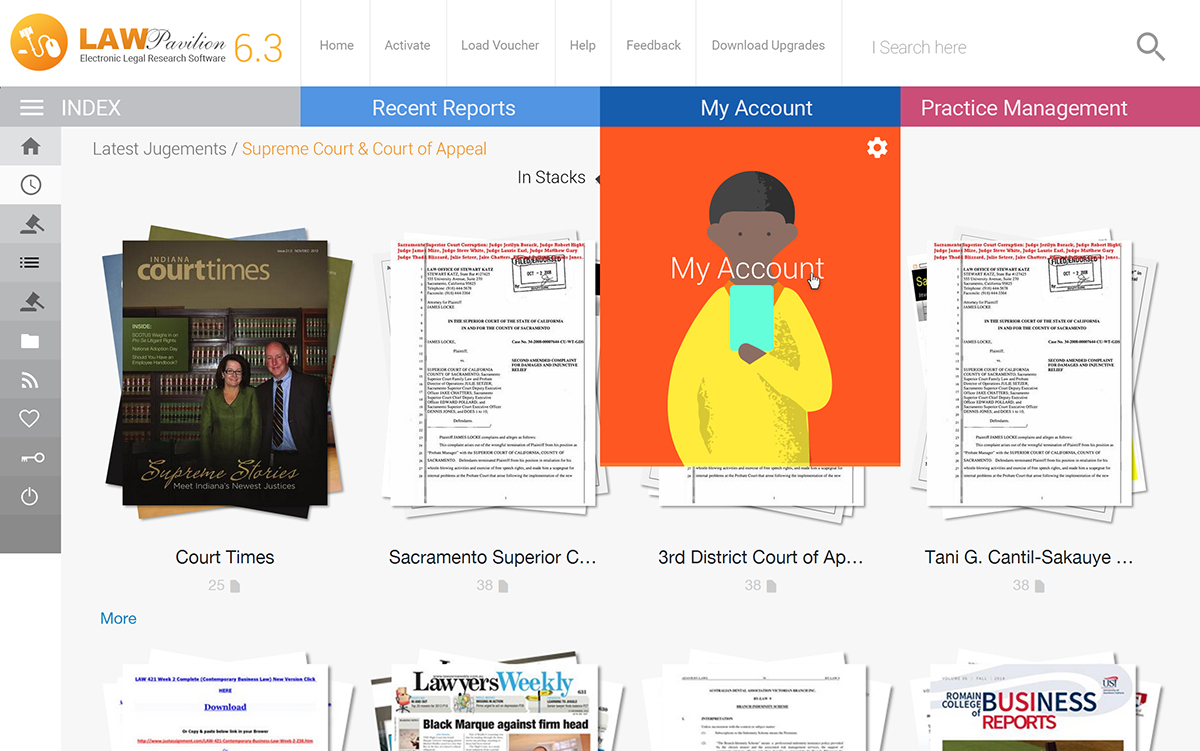
Task: Click document count icon under Tani G. Cantil-Sakauye
Action: (1040, 586)
